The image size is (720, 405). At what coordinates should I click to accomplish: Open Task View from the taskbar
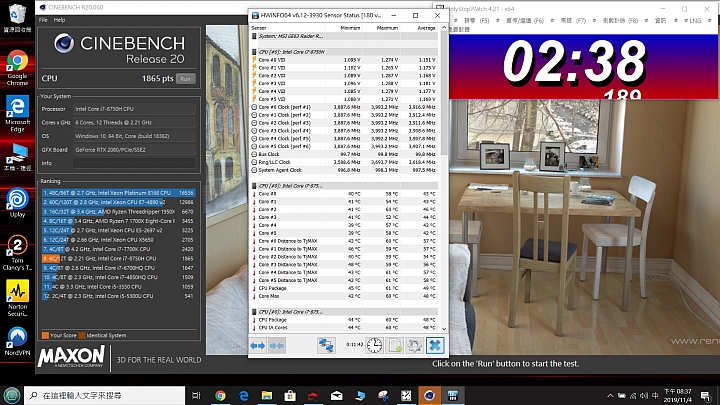tap(197, 395)
